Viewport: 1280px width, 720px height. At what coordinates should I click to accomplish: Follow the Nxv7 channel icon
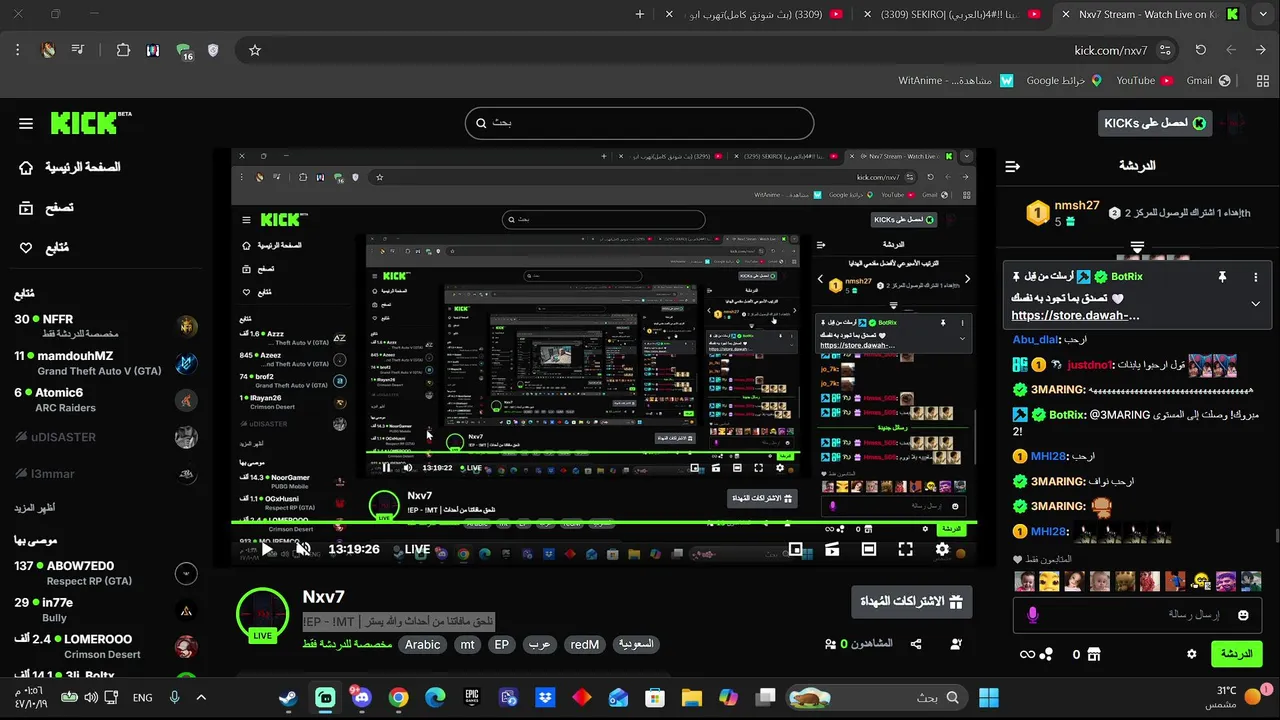[956, 645]
